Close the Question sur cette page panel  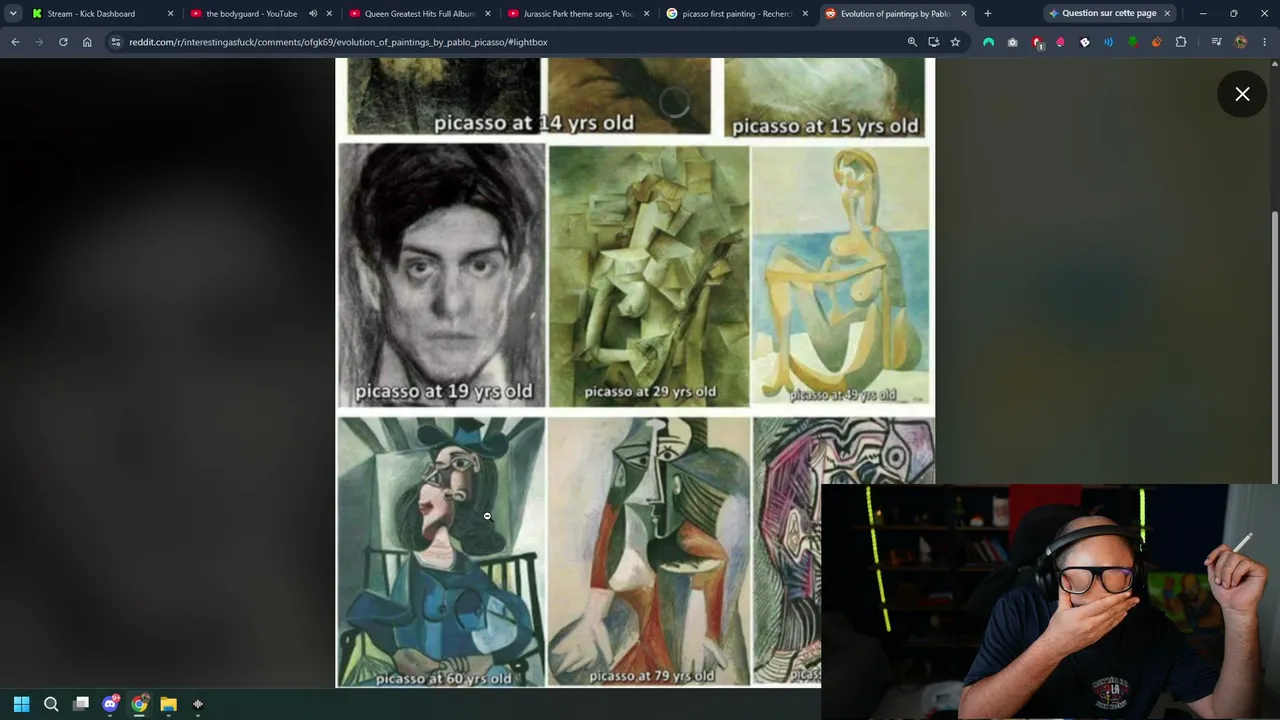click(x=1167, y=13)
